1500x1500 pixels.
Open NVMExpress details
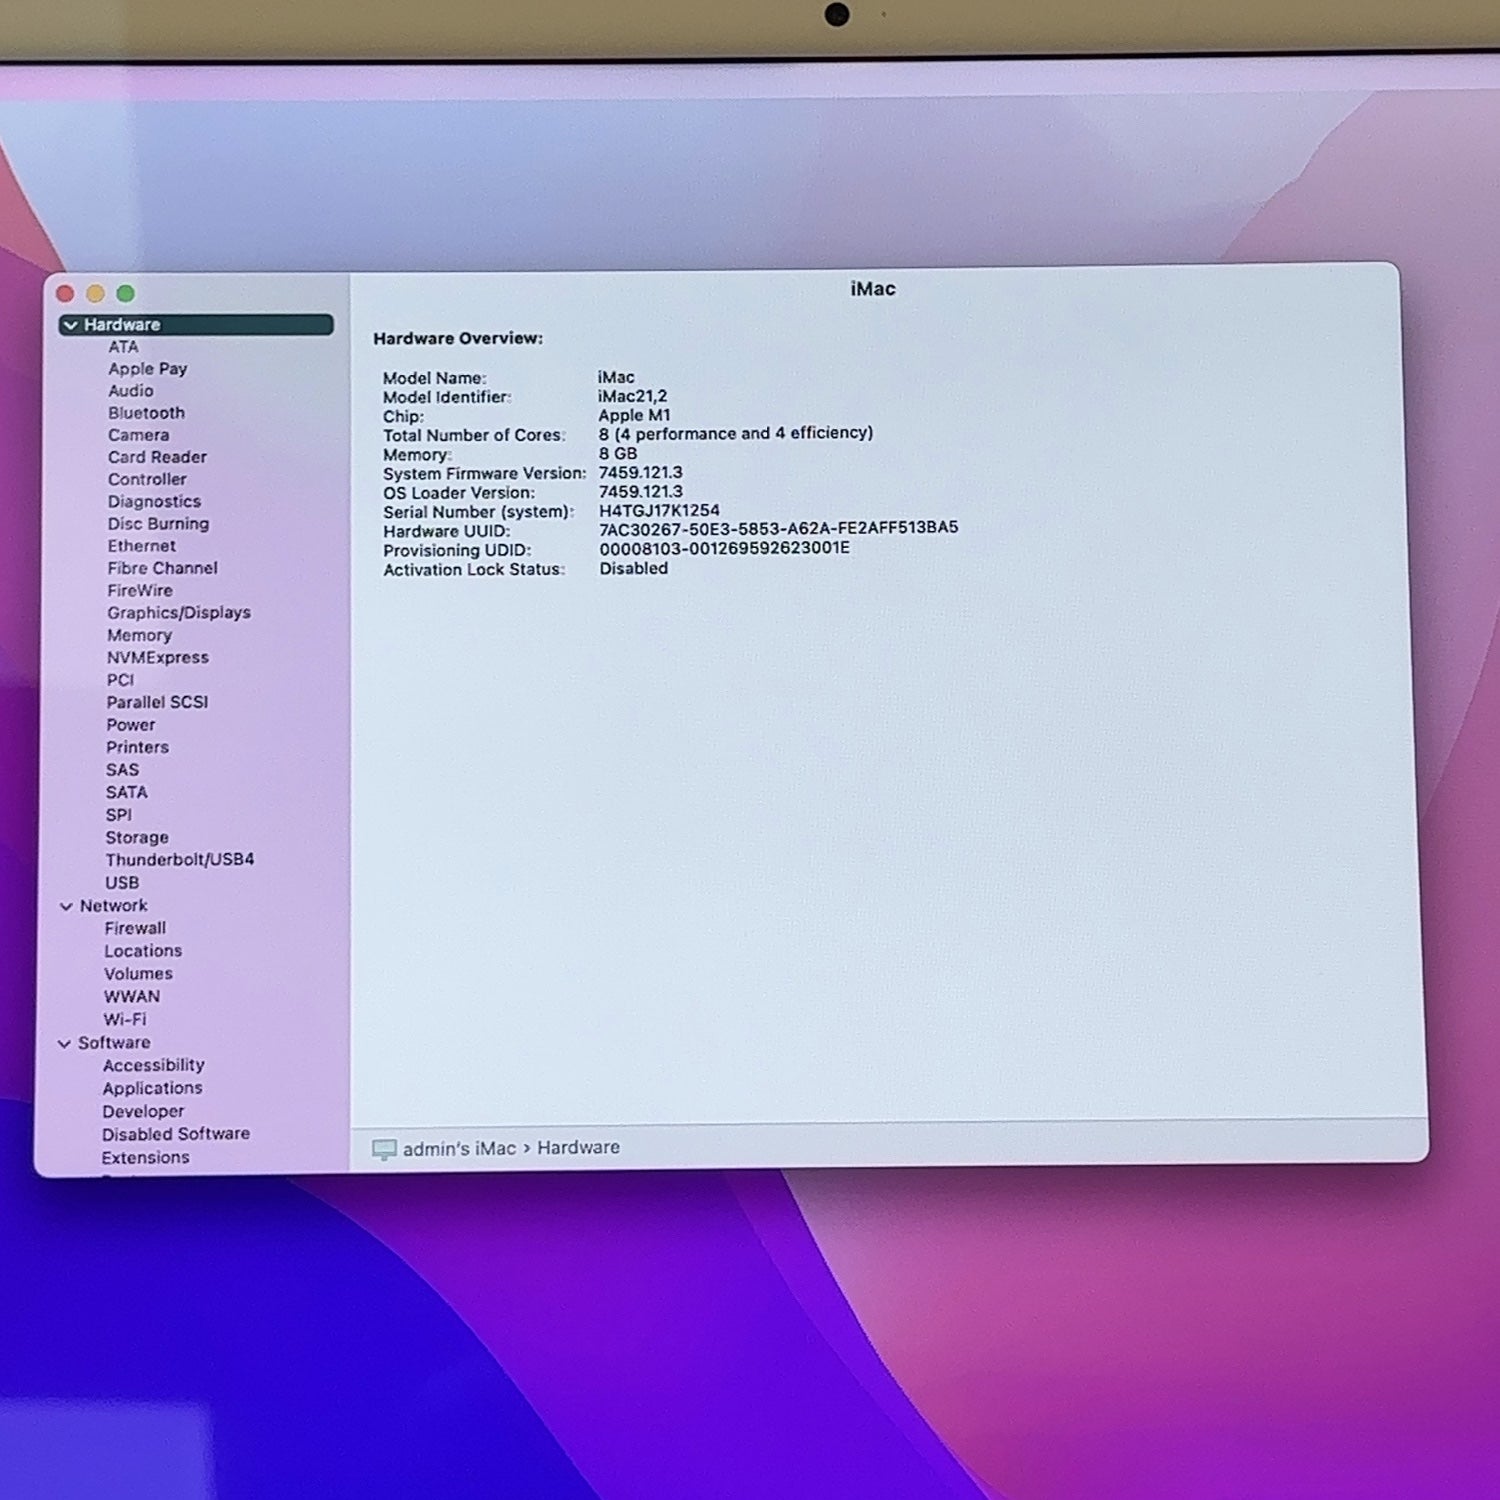(x=158, y=658)
